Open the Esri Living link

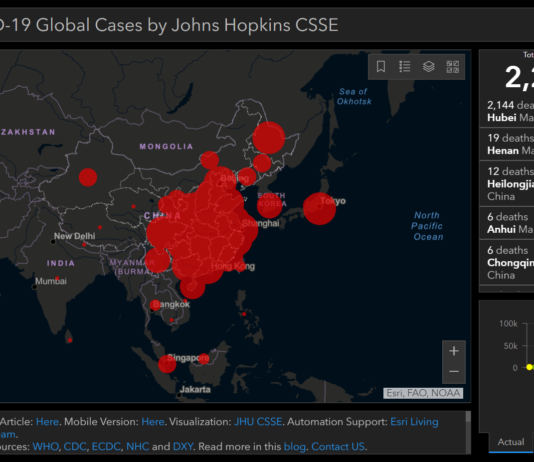point(414,421)
